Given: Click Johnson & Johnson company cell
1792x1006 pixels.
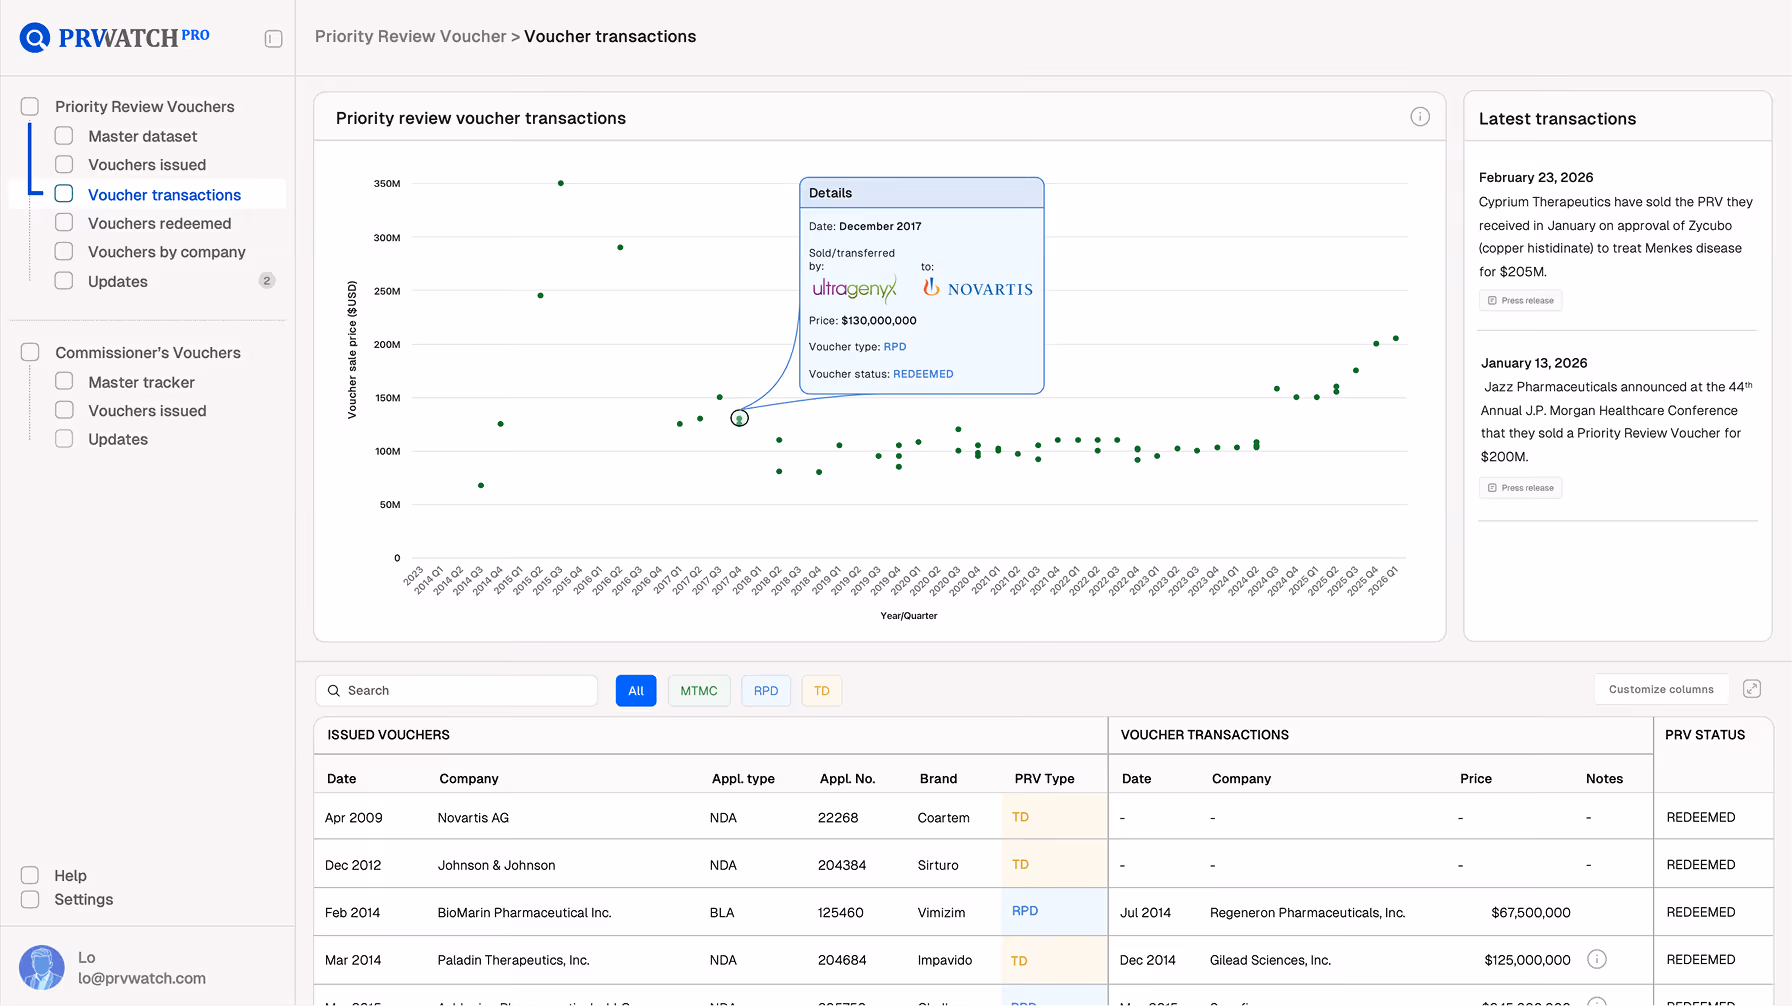Looking at the screenshot, I should (x=496, y=865).
